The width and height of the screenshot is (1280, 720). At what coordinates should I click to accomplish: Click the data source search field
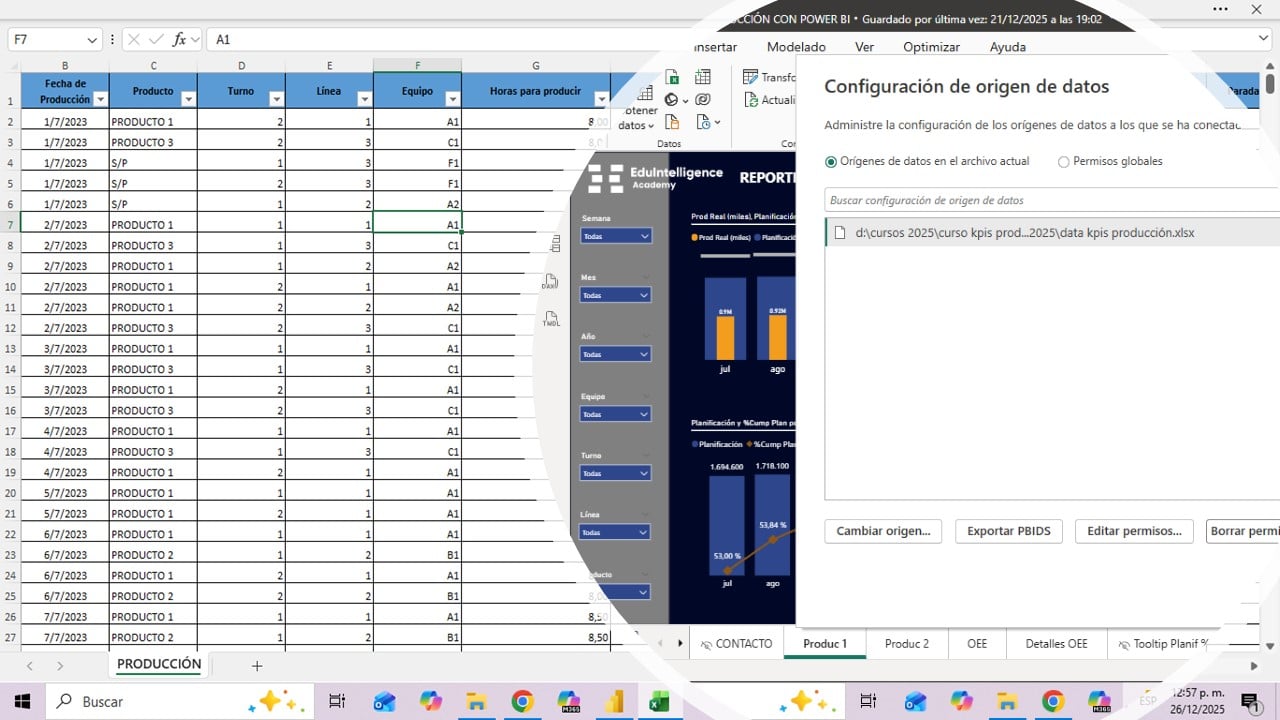pyautogui.click(x=1050, y=200)
